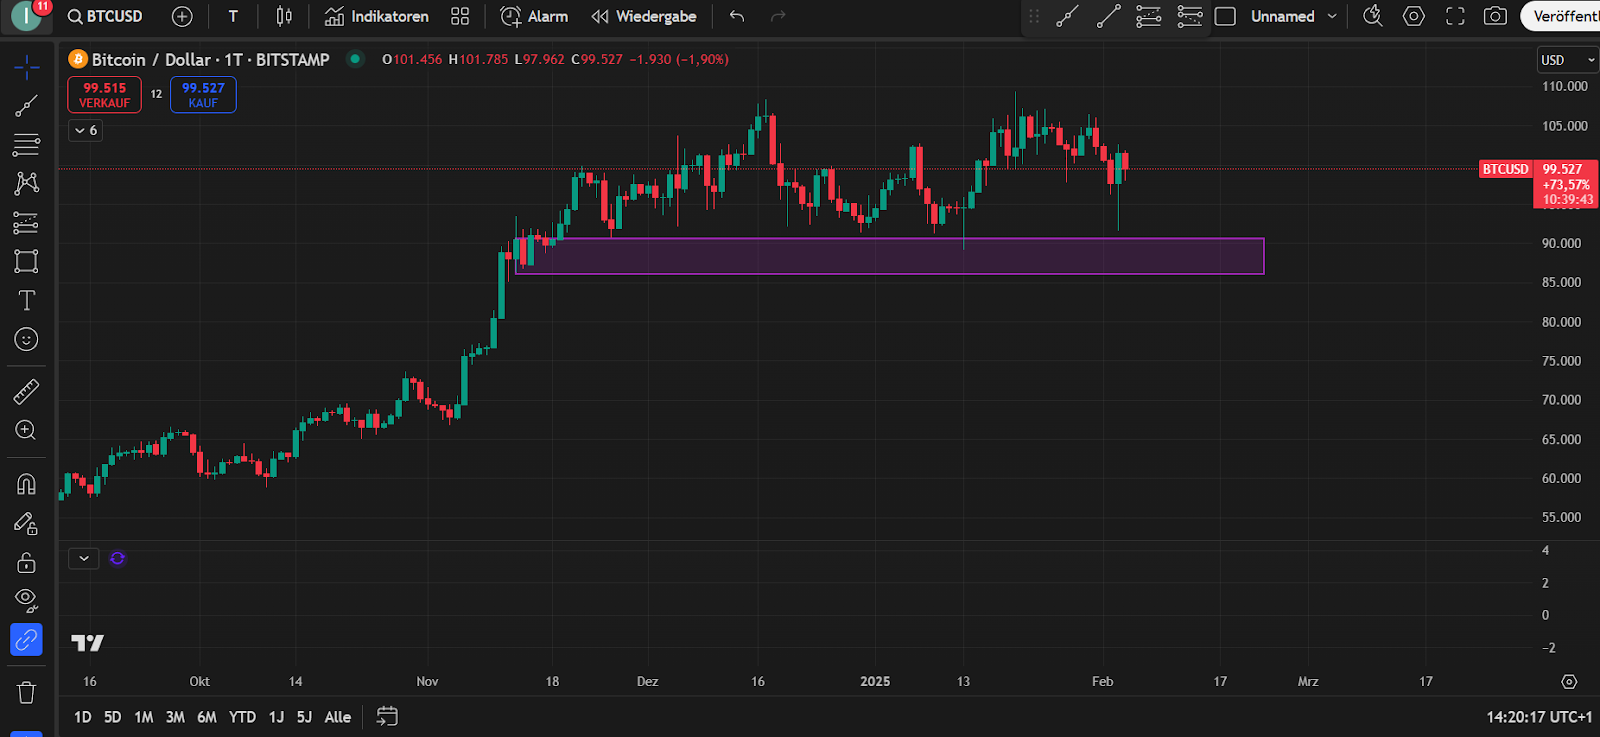Toggle hide all drawings eye icon
Image resolution: width=1600 pixels, height=737 pixels.
pos(26,600)
